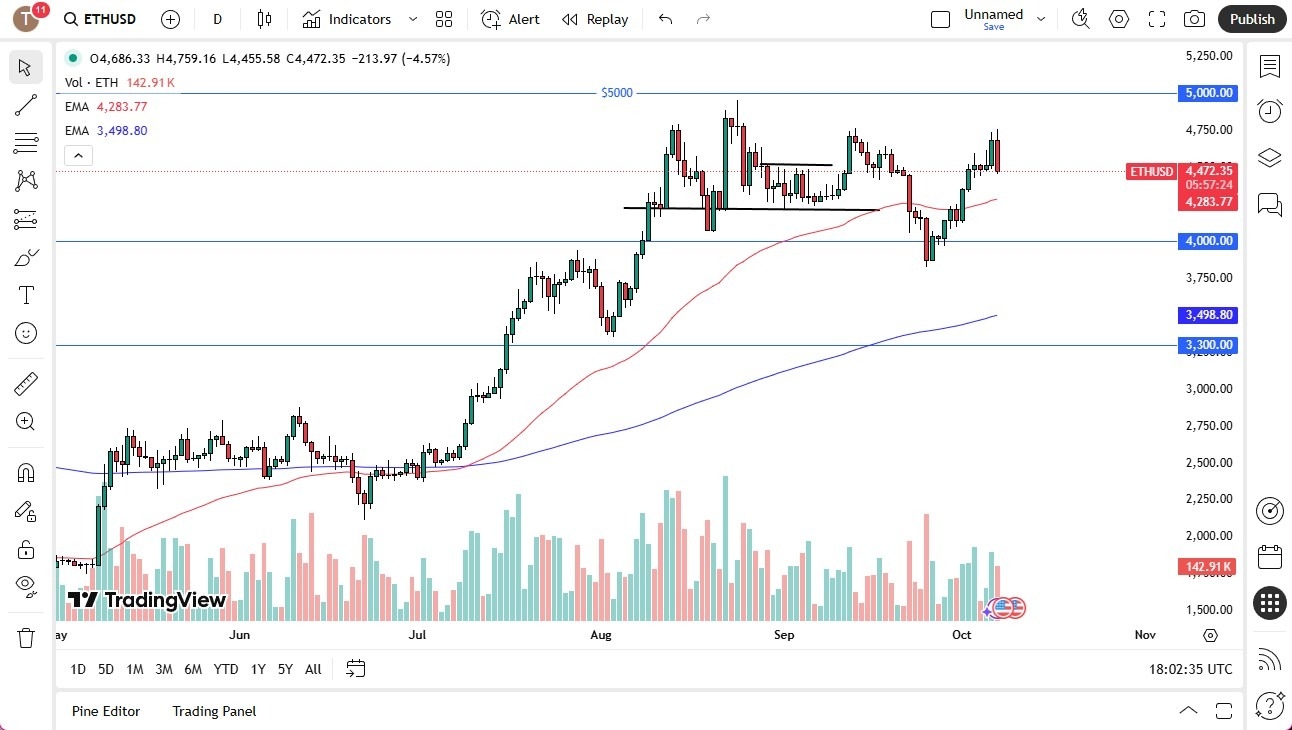Expand the Unnamed layout dropdown

(1041, 17)
